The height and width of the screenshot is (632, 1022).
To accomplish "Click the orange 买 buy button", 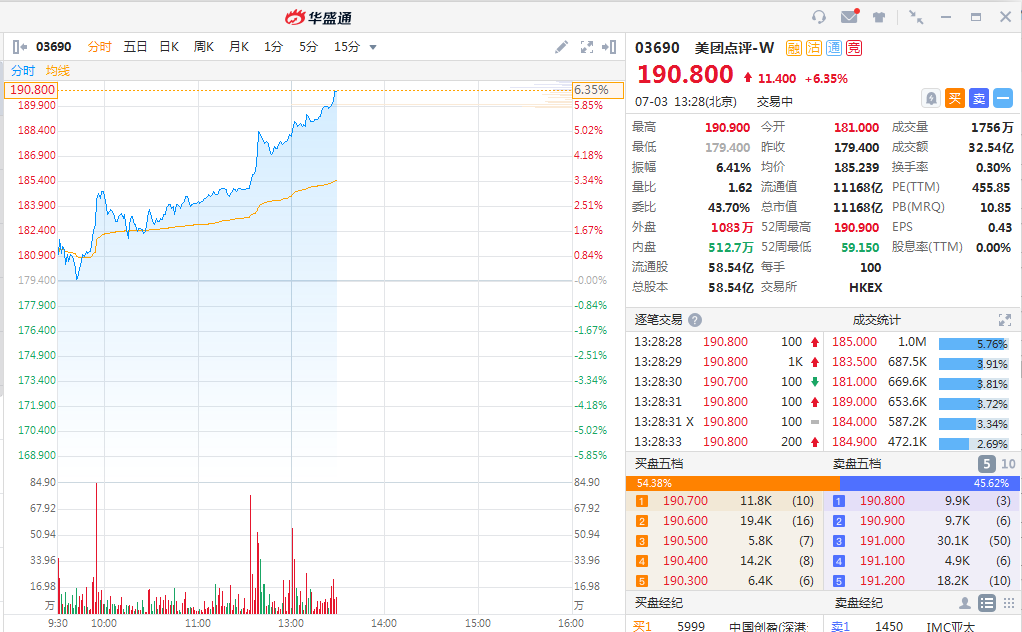I will click(x=955, y=98).
